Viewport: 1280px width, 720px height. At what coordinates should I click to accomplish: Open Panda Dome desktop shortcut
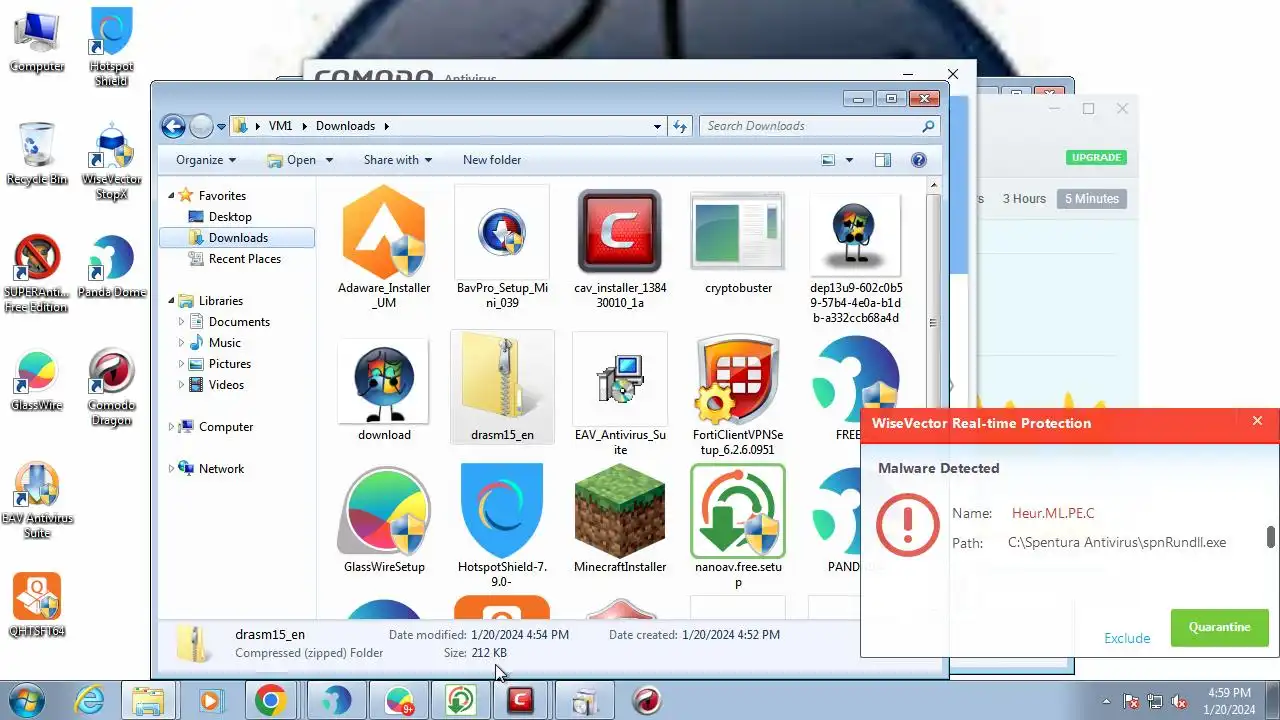pyautogui.click(x=111, y=267)
